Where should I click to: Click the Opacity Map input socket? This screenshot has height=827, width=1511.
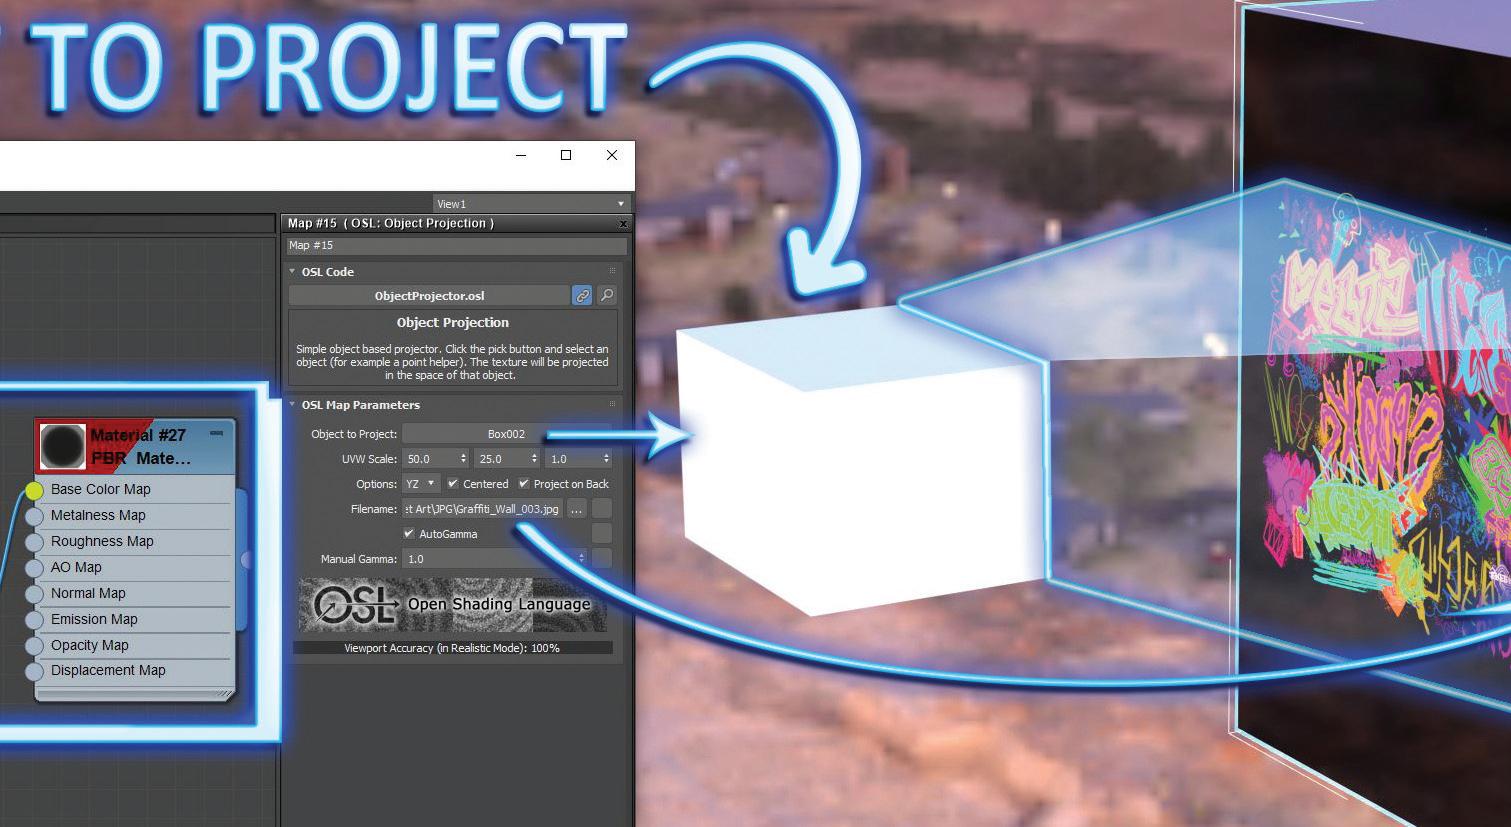coord(34,646)
